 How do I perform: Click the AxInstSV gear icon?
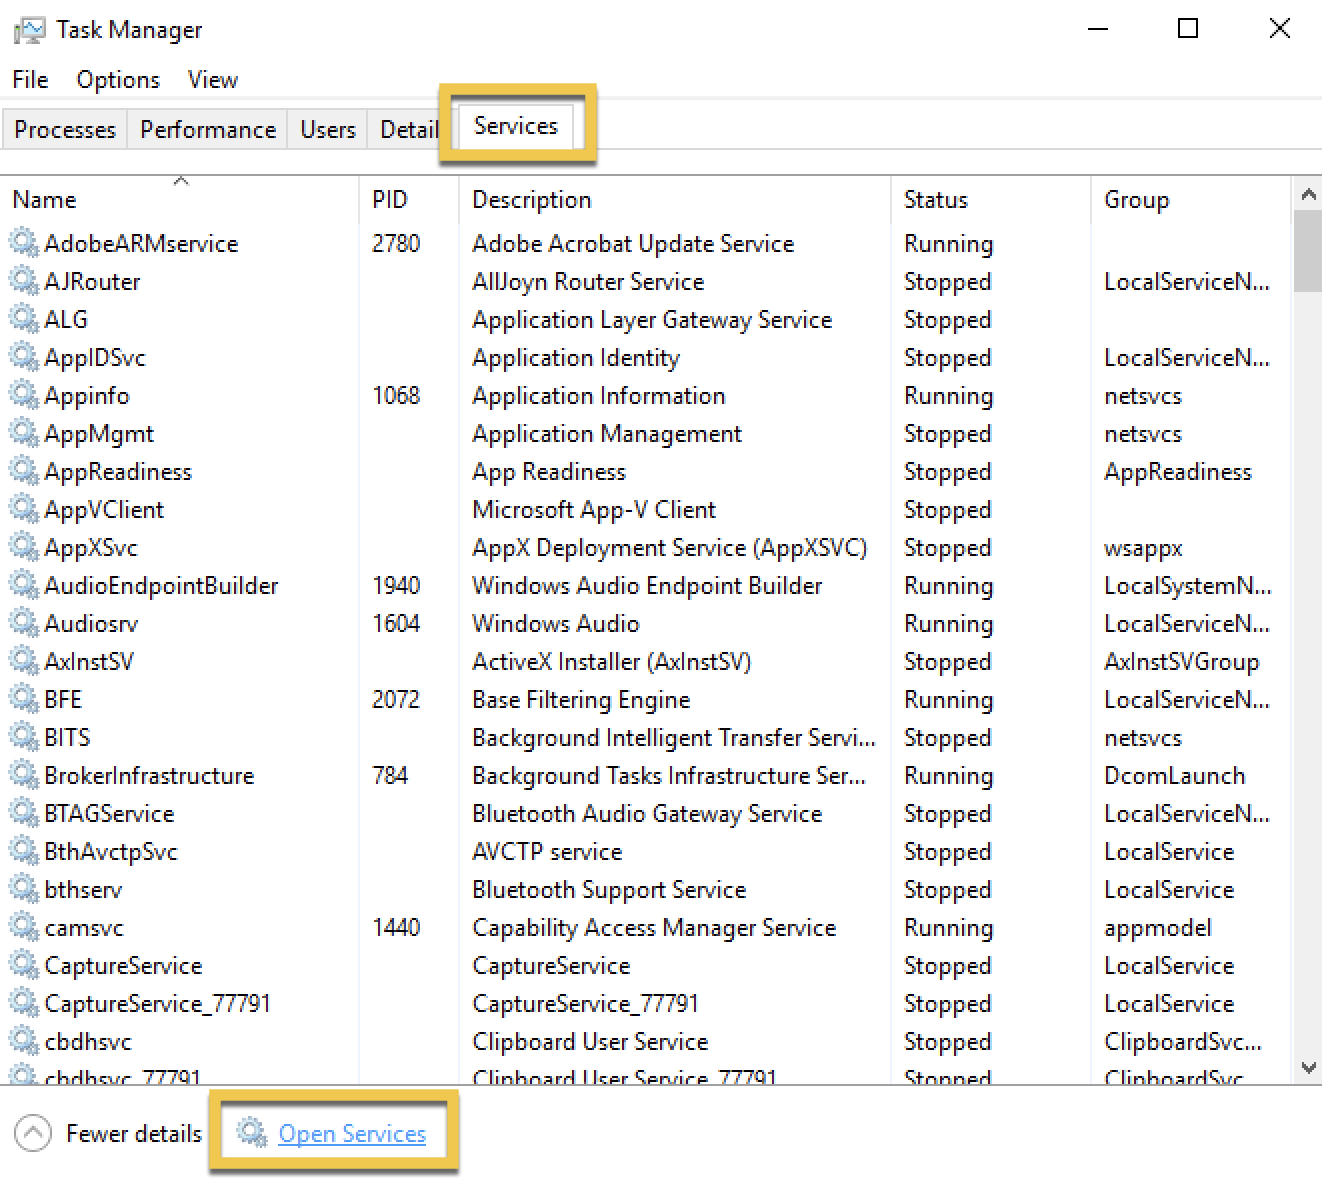click(x=24, y=661)
